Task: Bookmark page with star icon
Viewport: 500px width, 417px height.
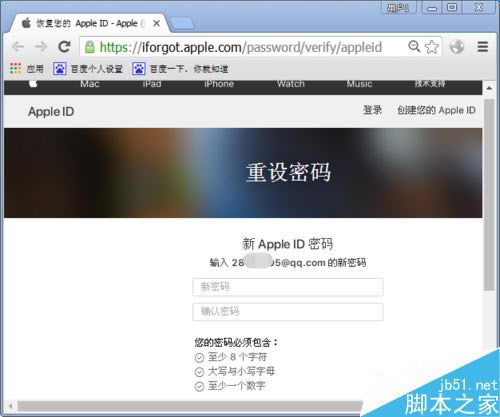Action: point(432,47)
